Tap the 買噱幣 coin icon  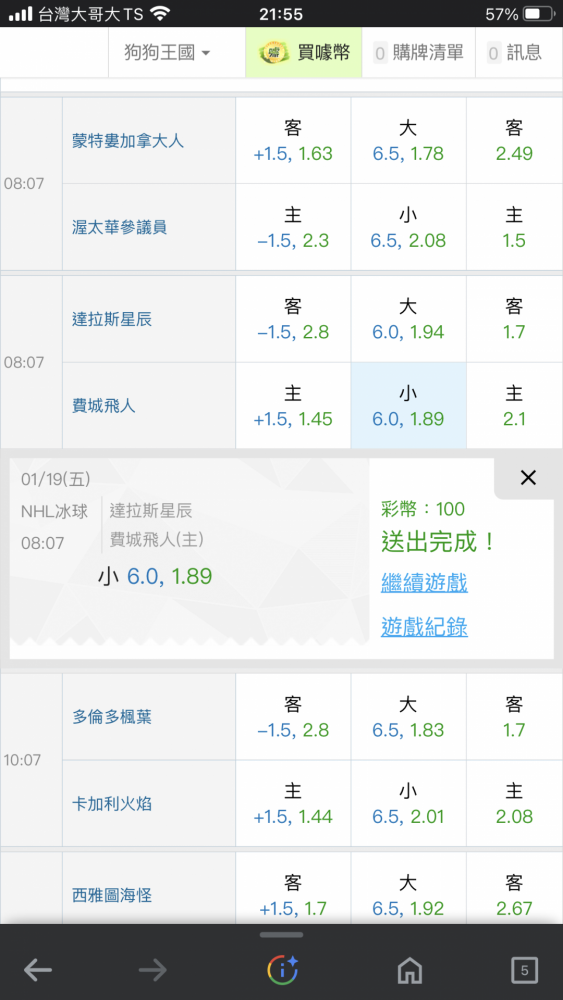tap(274, 53)
